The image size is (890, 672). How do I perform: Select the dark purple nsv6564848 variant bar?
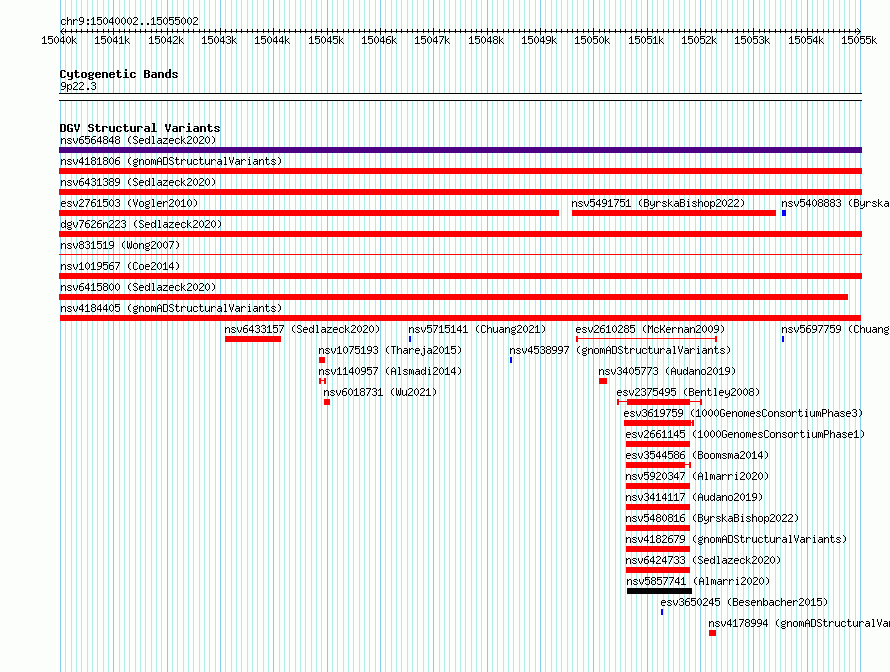(x=460, y=150)
